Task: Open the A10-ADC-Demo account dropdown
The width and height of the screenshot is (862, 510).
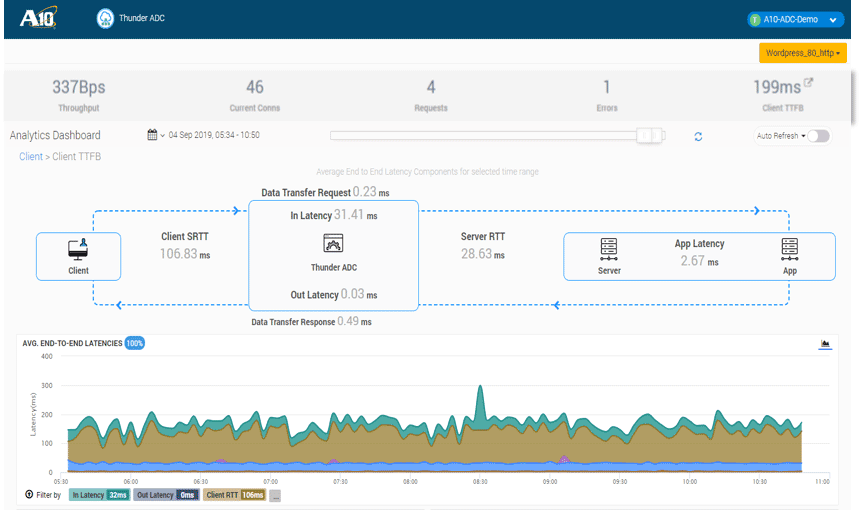Action: pyautogui.click(x=795, y=19)
